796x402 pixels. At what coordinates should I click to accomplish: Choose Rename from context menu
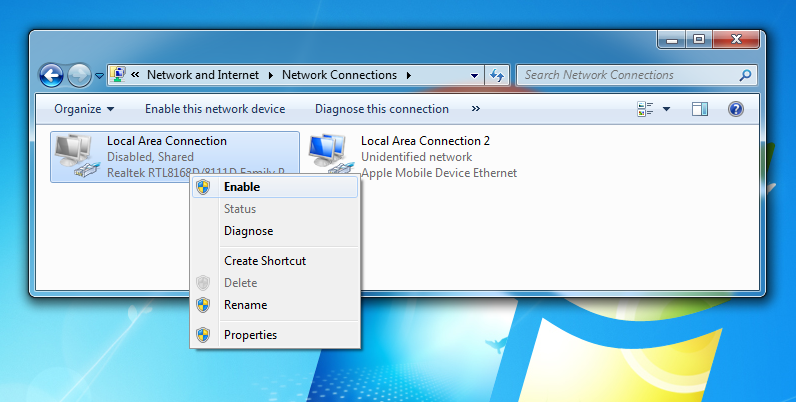(x=275, y=305)
